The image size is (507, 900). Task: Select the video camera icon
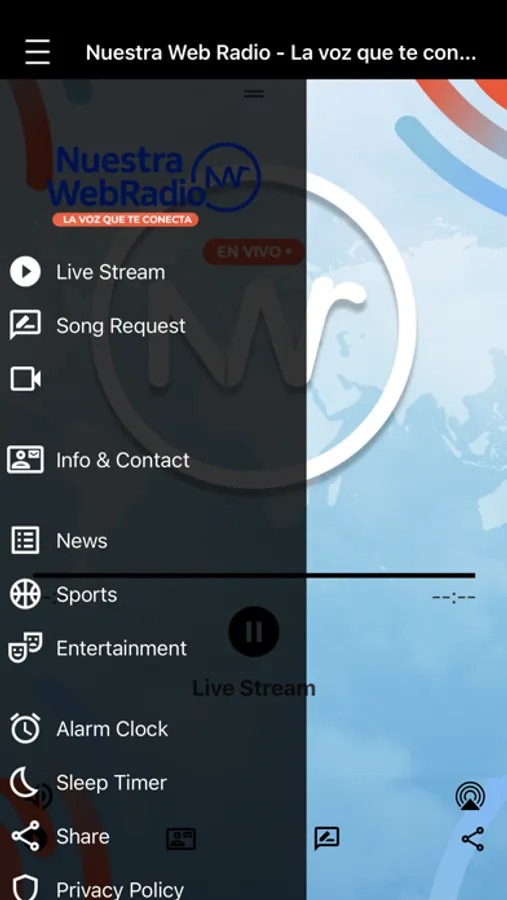point(26,379)
